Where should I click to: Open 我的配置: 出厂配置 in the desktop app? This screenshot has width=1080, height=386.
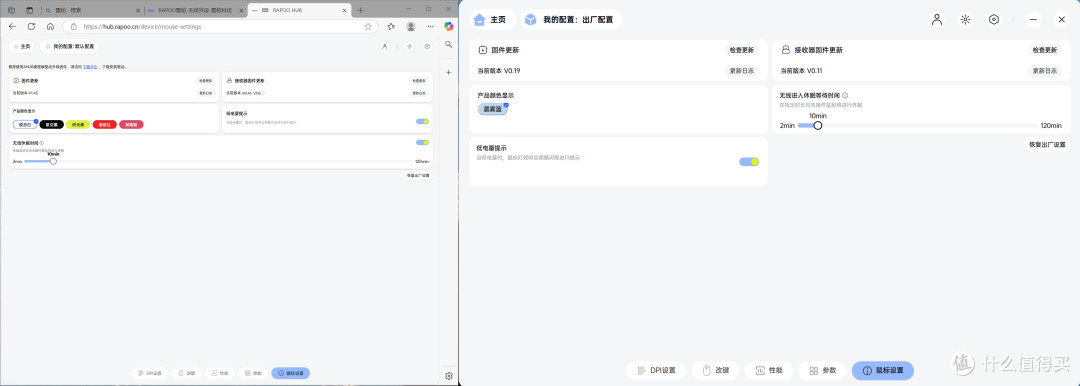tap(572, 20)
